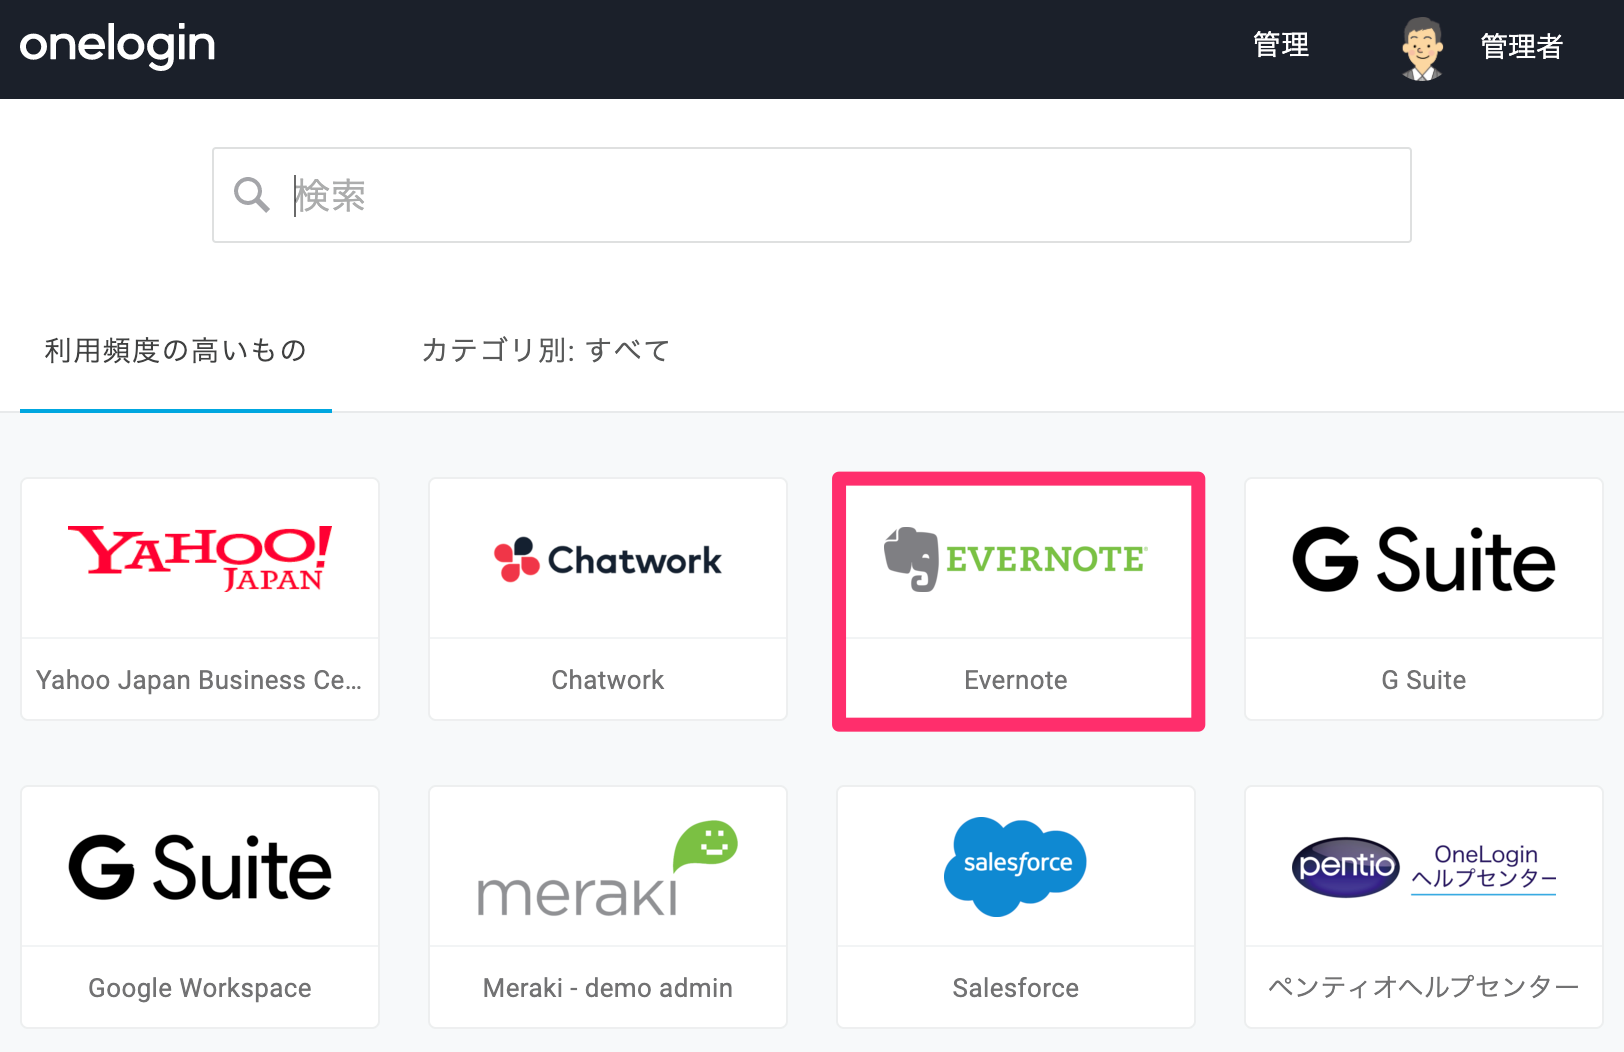Click the Chatwork app name label
The height and width of the screenshot is (1052, 1624).
pyautogui.click(x=608, y=680)
